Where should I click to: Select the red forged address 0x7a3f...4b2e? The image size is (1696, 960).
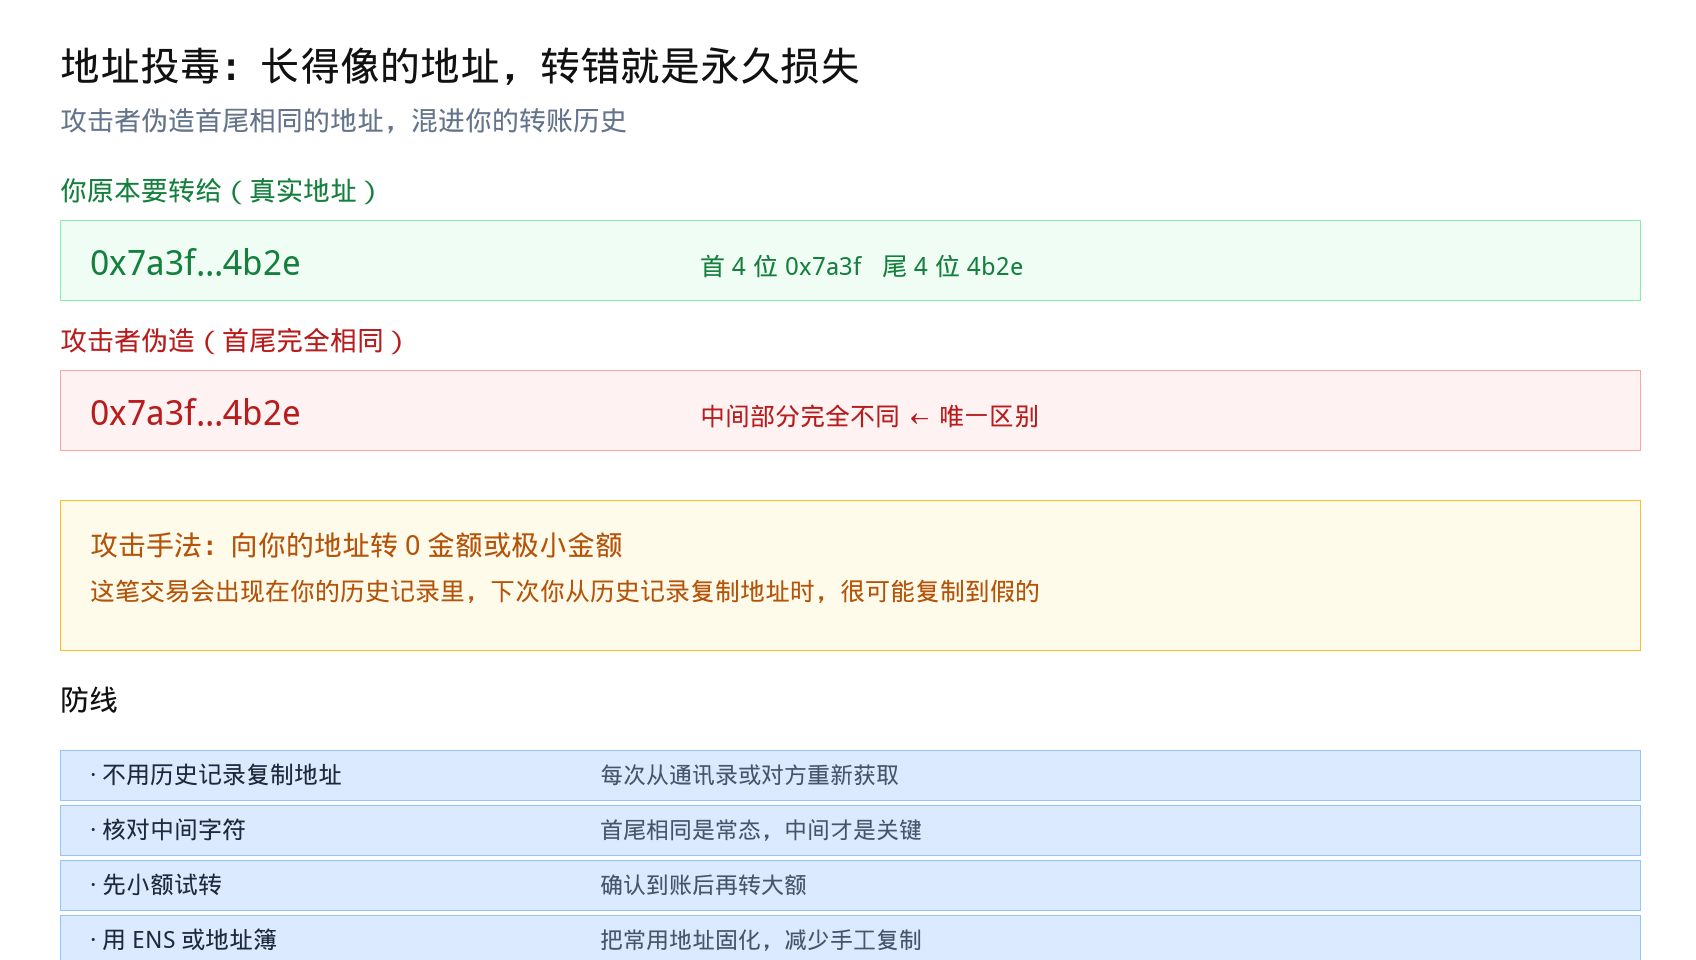pos(195,413)
